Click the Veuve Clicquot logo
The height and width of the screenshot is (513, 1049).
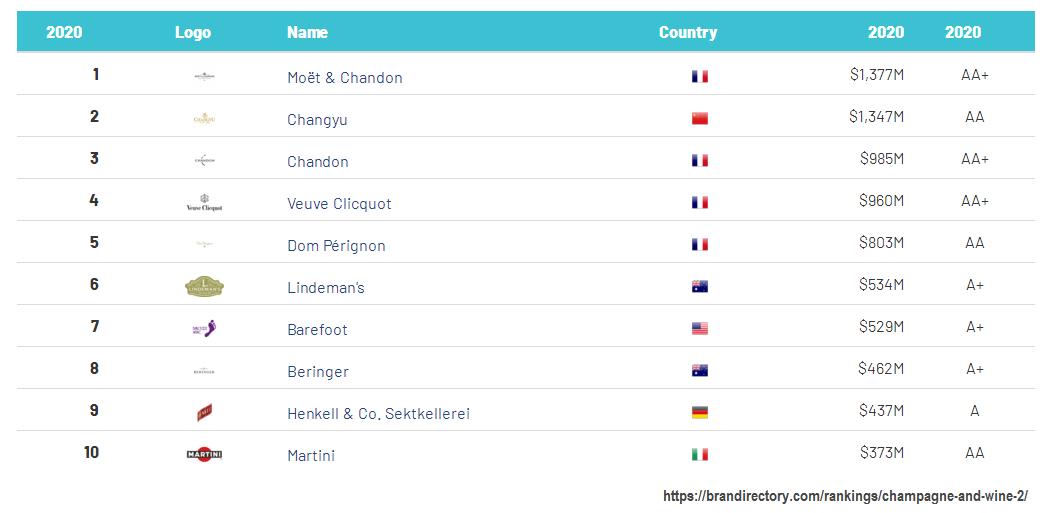click(204, 203)
